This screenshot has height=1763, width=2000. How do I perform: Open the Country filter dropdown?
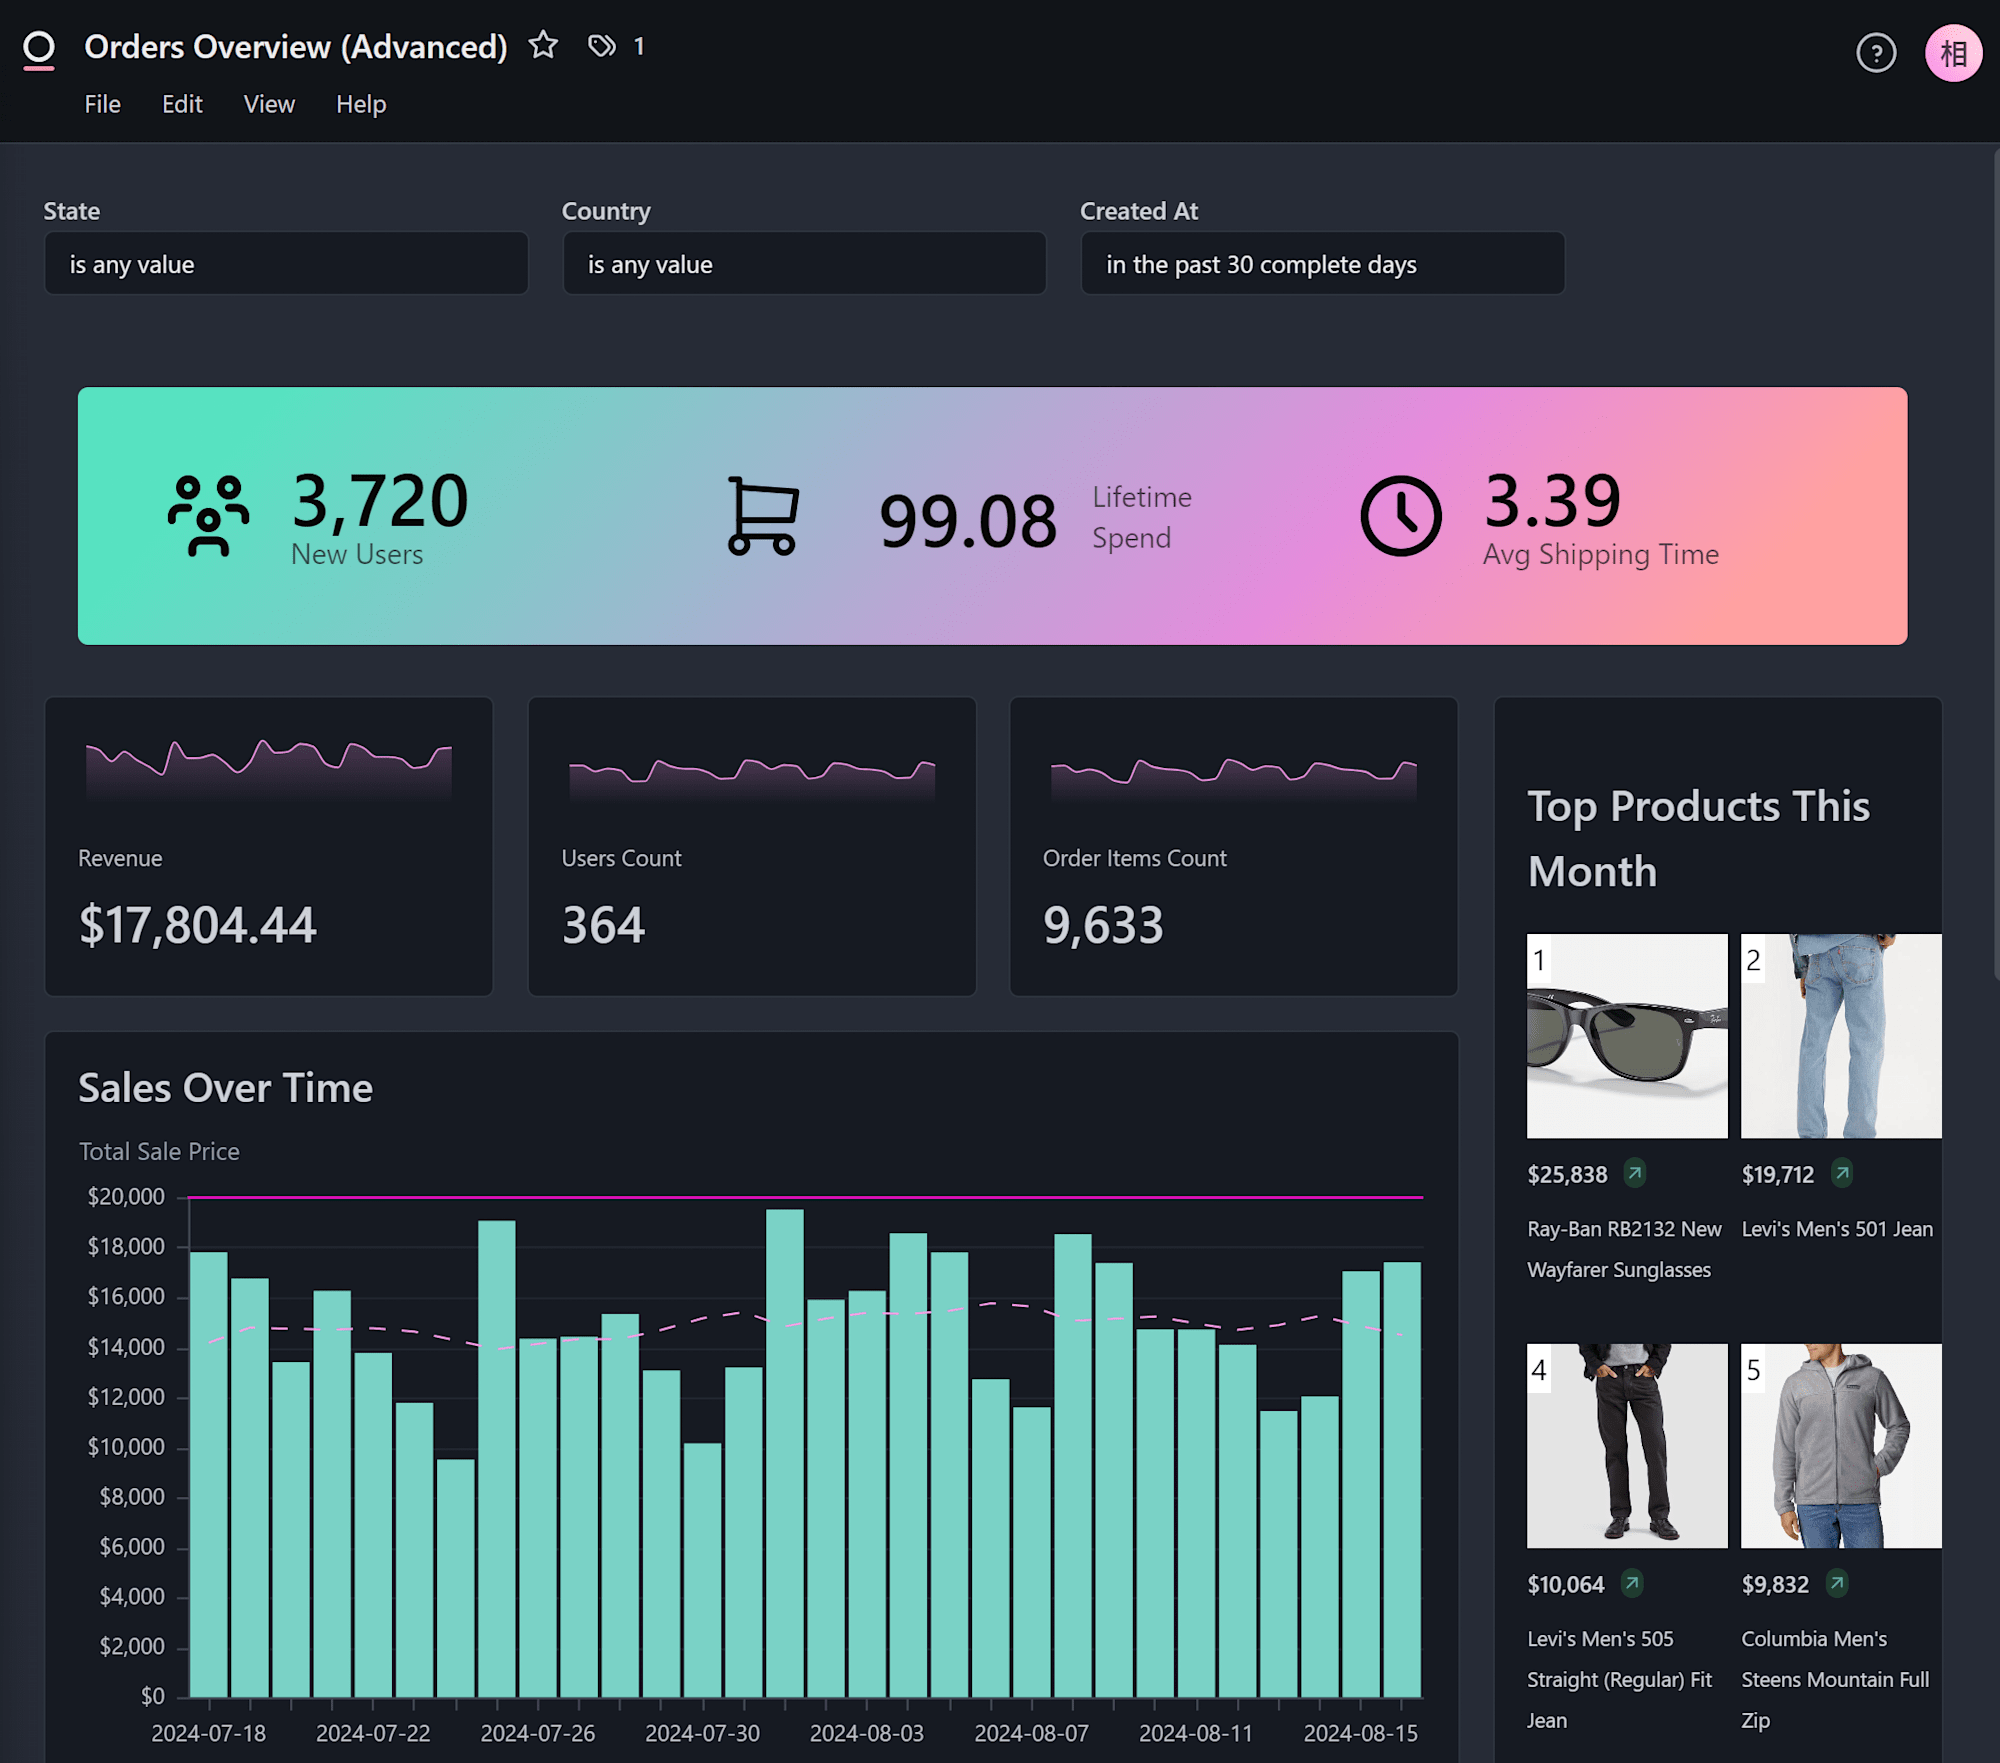[804, 264]
